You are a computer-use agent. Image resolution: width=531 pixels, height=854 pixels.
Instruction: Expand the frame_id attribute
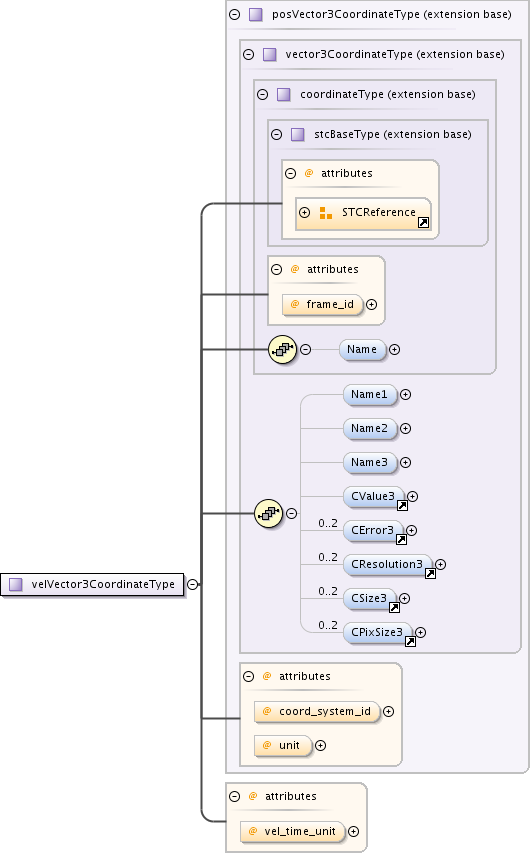pyautogui.click(x=371, y=304)
